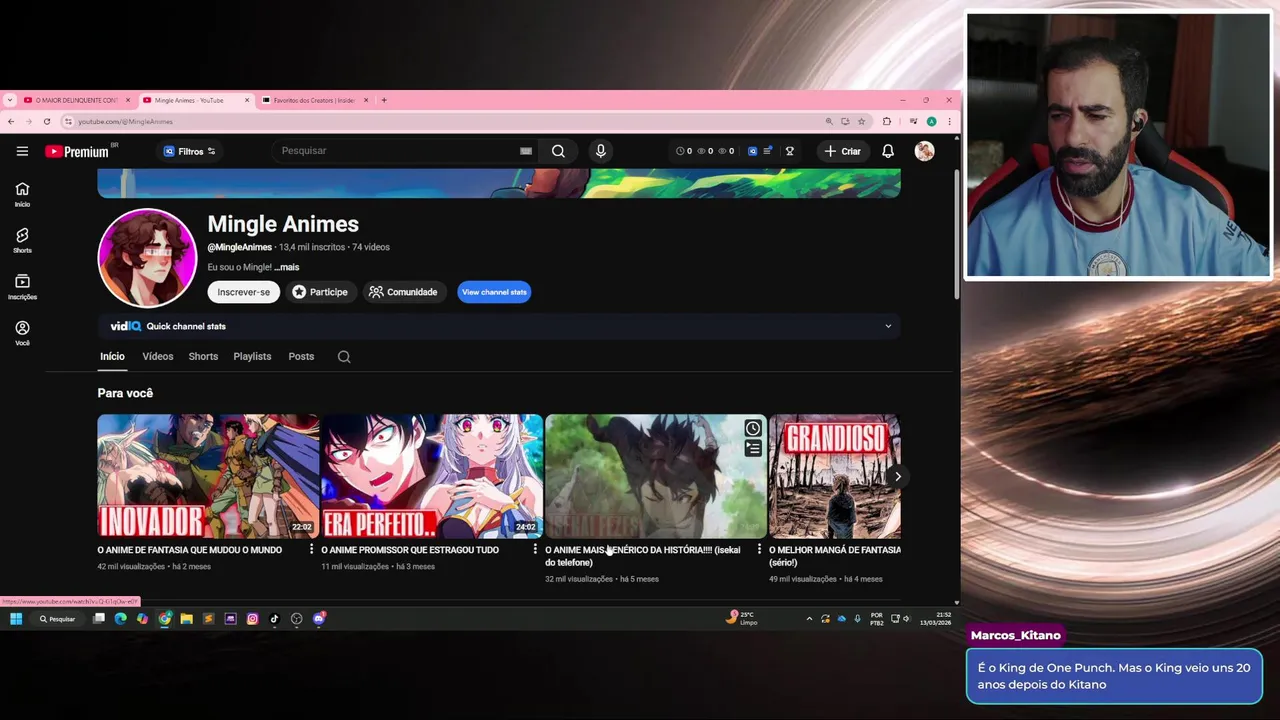
Task: Click the taskbar Pesquisar search box
Action: [x=58, y=619]
